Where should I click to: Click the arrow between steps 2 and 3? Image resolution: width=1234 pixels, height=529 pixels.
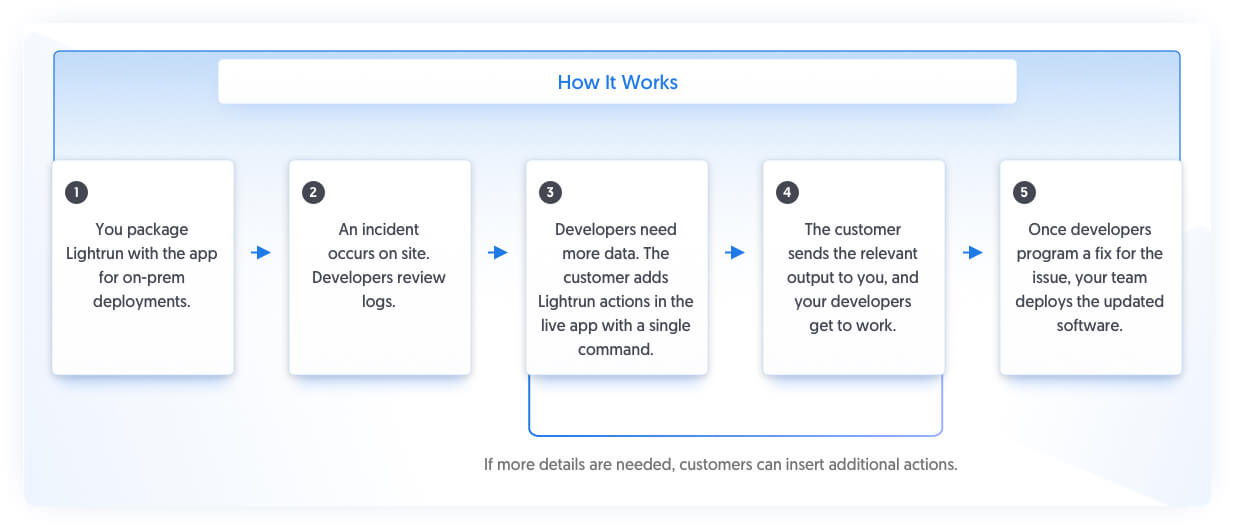[x=498, y=253]
